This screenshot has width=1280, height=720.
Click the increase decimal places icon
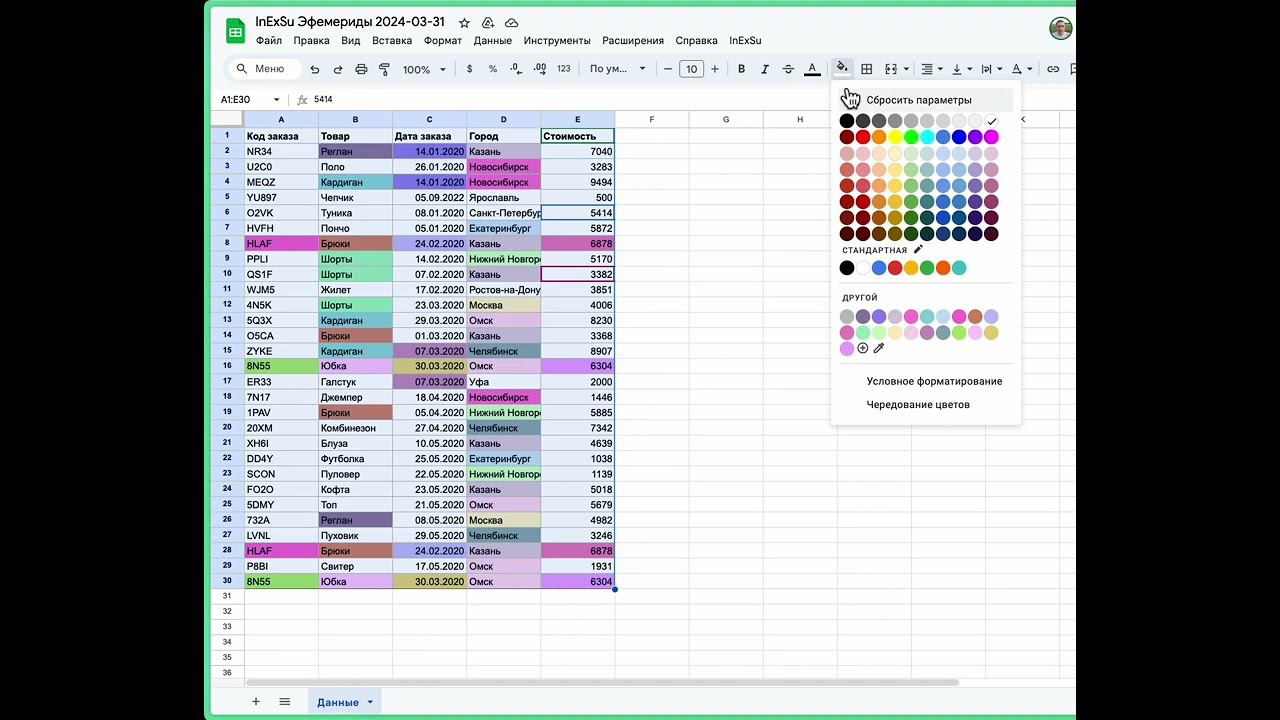540,69
